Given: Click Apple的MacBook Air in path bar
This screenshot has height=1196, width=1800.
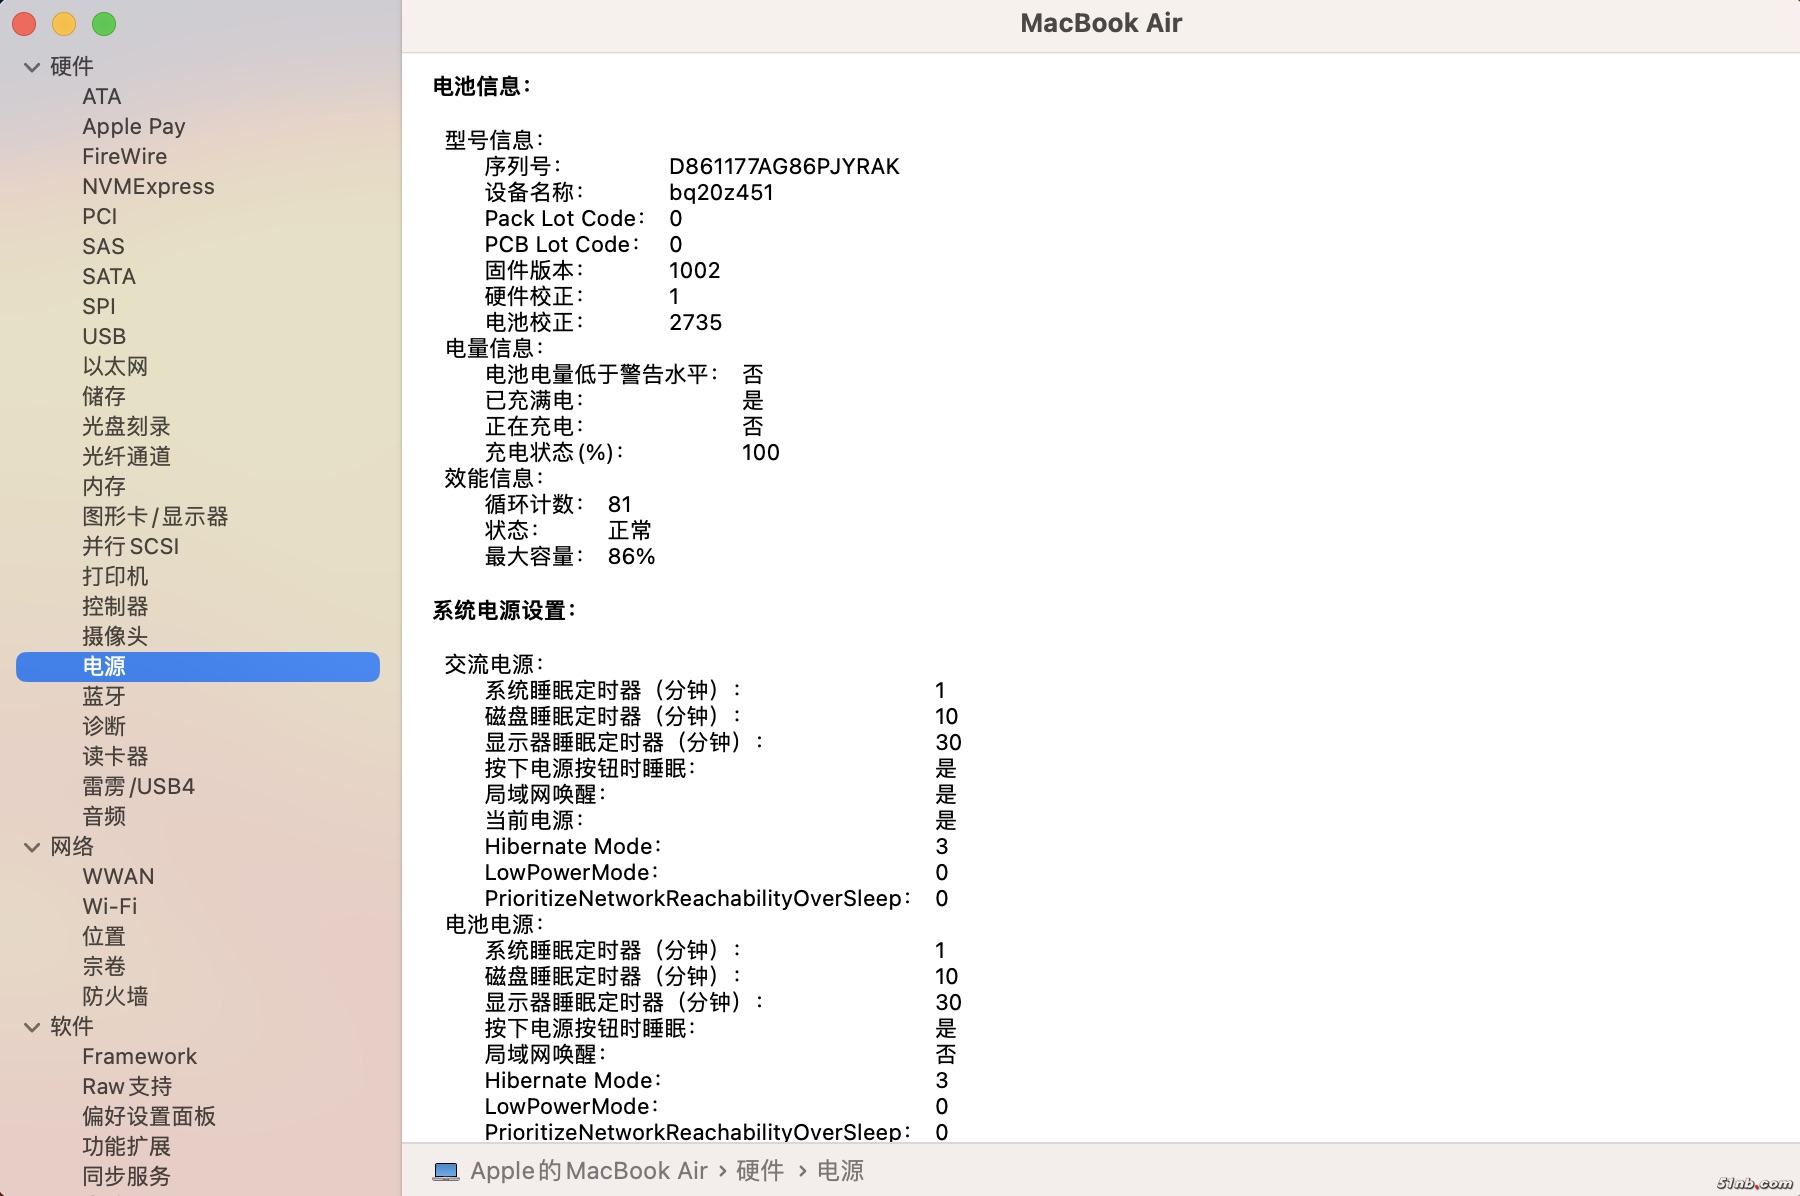Looking at the screenshot, I should click(588, 1171).
